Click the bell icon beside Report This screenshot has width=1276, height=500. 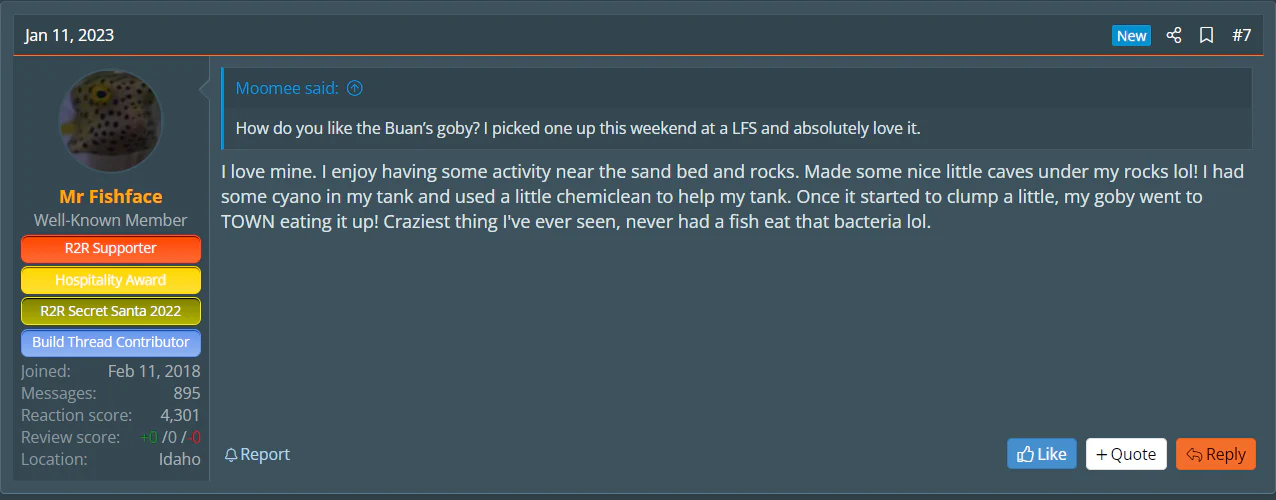(231, 455)
